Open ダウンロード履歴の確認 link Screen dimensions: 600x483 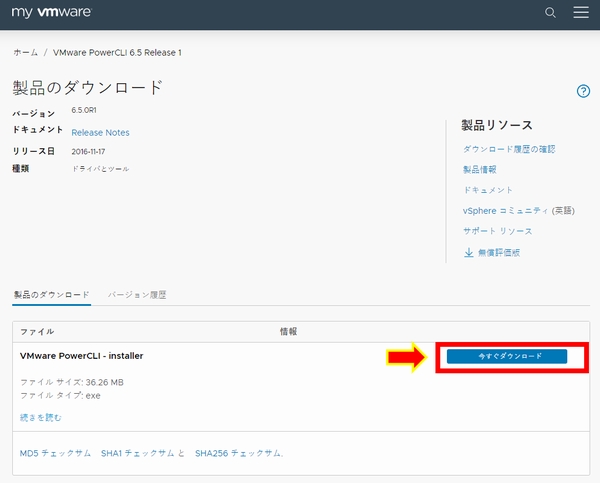tap(509, 149)
